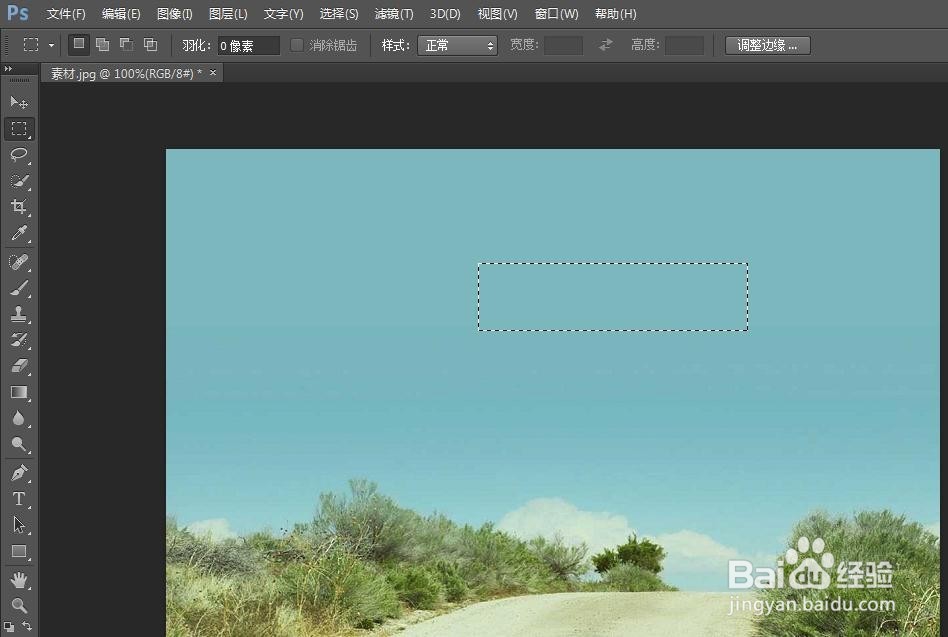Image resolution: width=948 pixels, height=637 pixels.
Task: Click the 高度 height input field
Action: pos(684,45)
